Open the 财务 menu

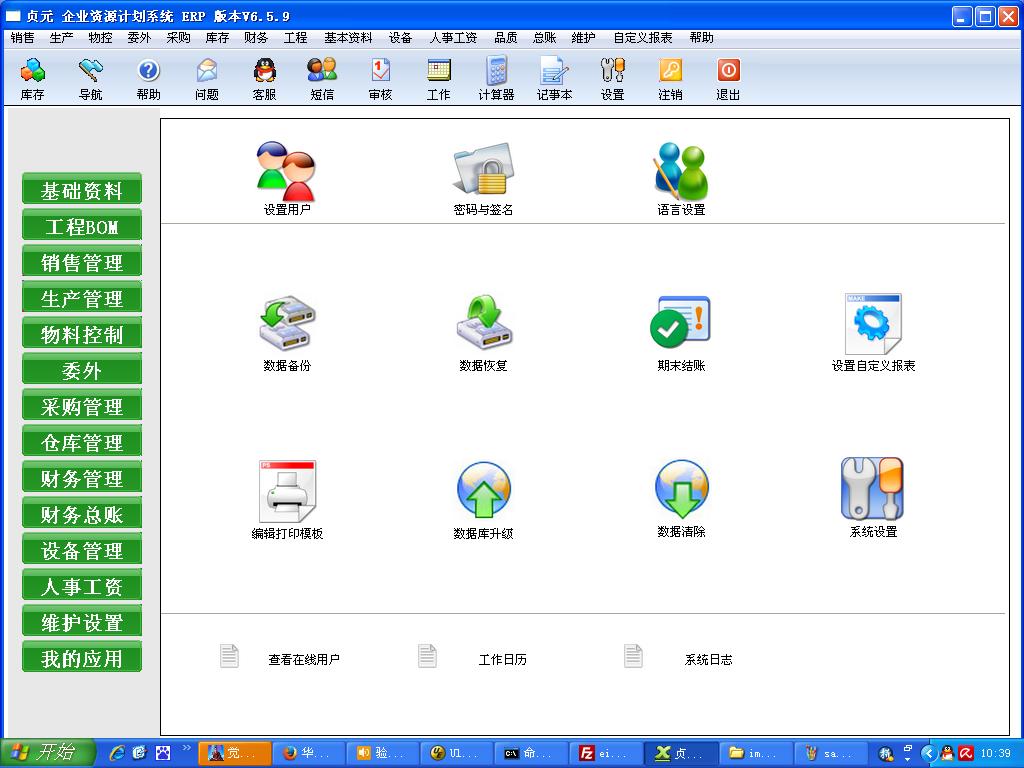(256, 38)
